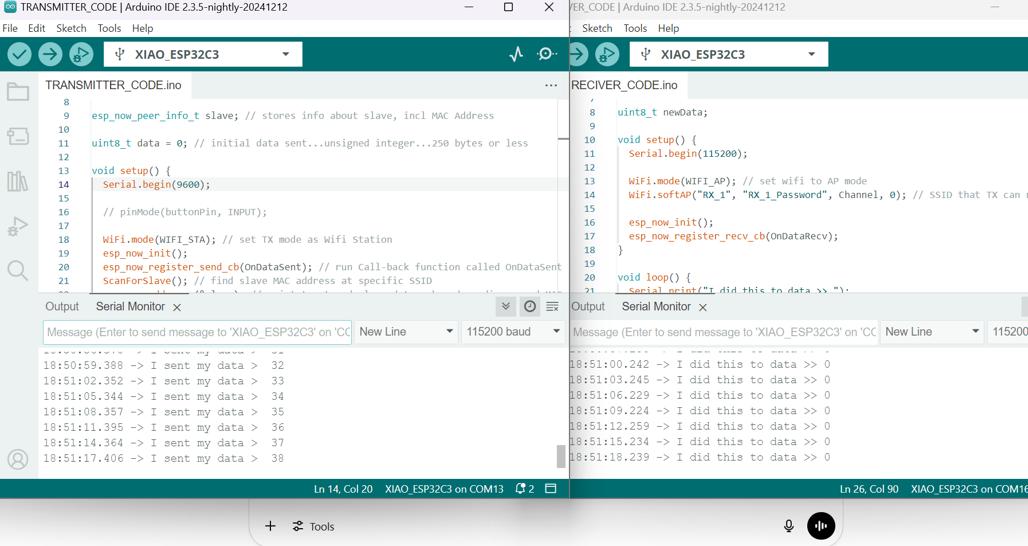Open Boards Manager in sidebar
1028x546 pixels.
18,136
